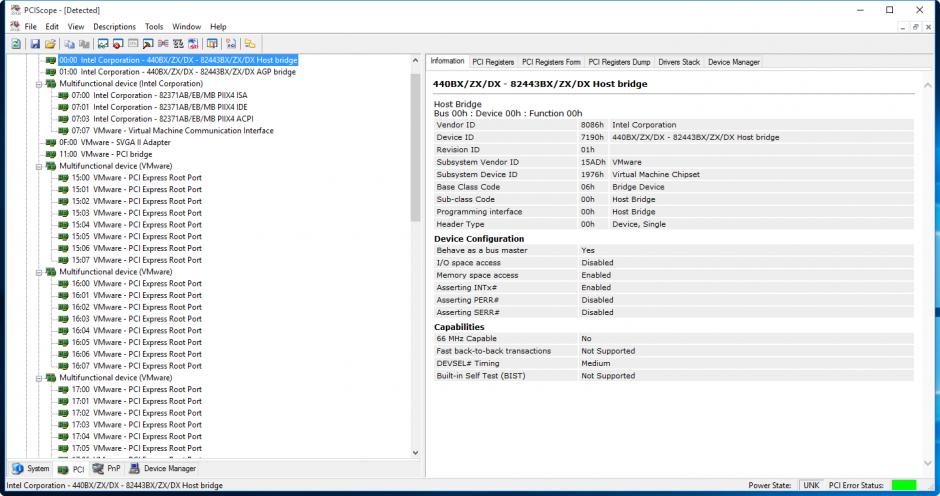Click the System globe icon at the bottom
The height and width of the screenshot is (496, 940).
(17, 468)
